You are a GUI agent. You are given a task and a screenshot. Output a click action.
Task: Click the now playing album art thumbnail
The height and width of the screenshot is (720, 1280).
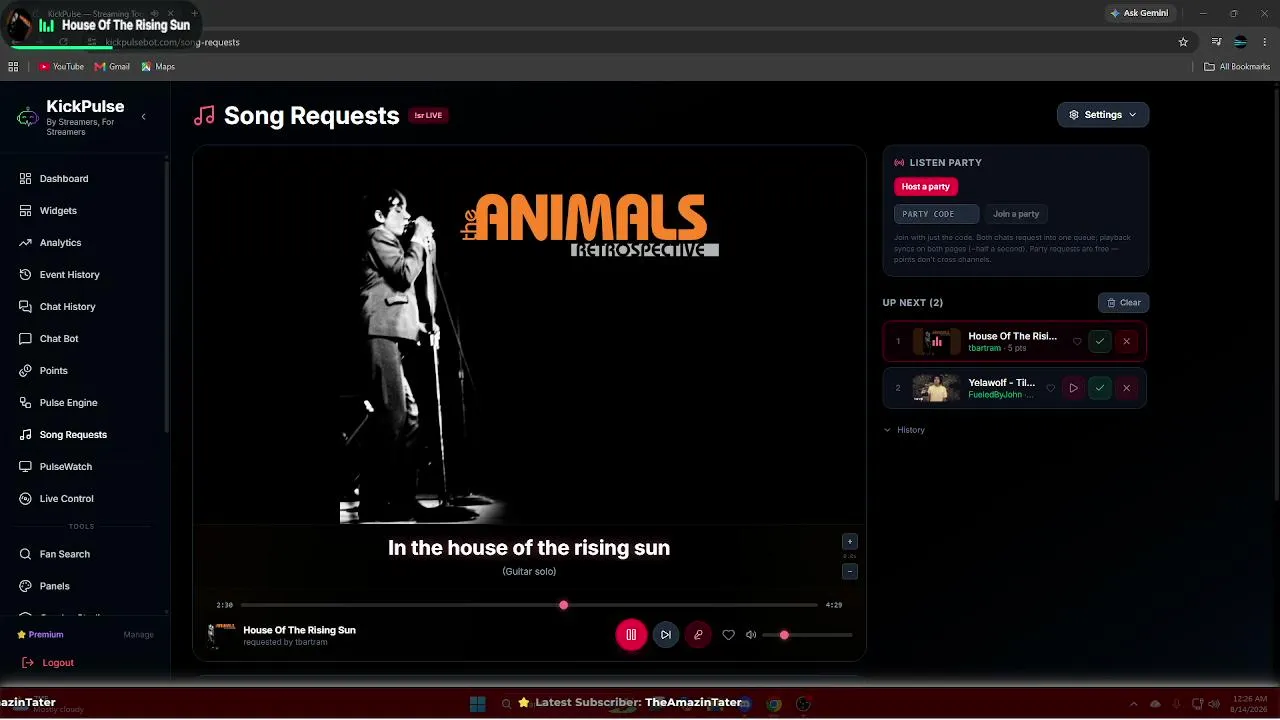pos(220,635)
